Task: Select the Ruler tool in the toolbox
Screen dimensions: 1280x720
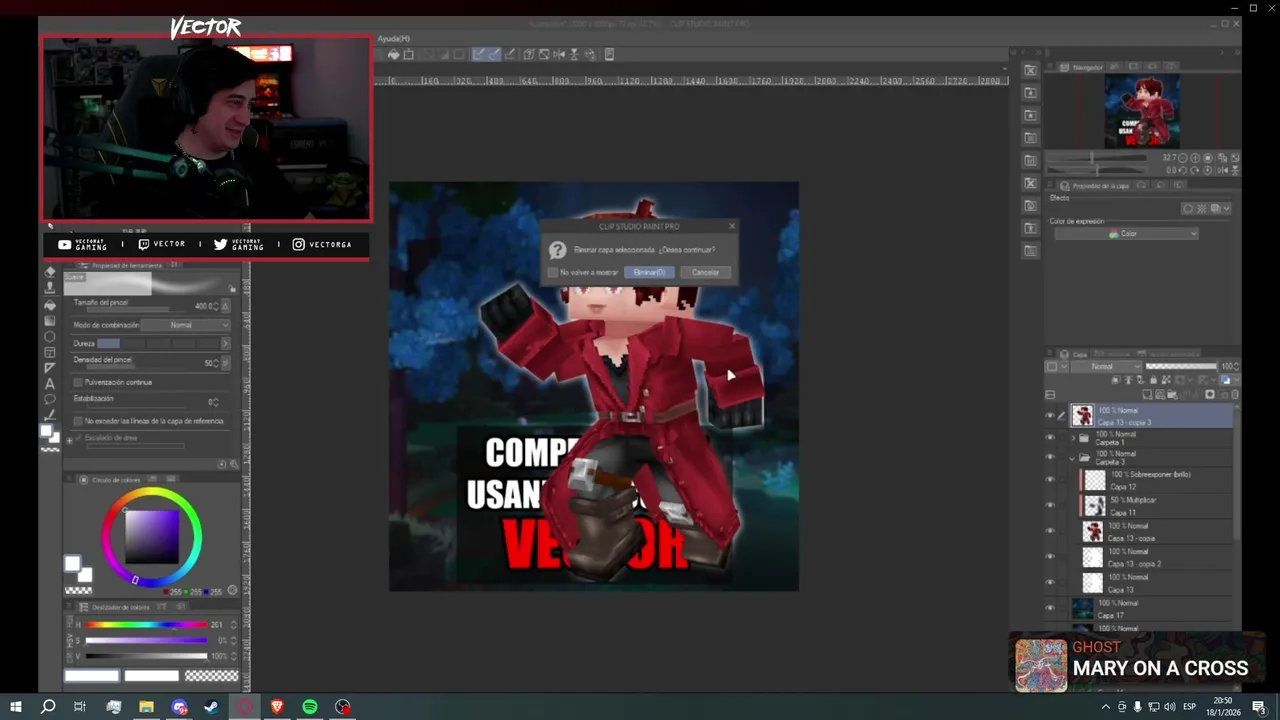Action: (49, 368)
